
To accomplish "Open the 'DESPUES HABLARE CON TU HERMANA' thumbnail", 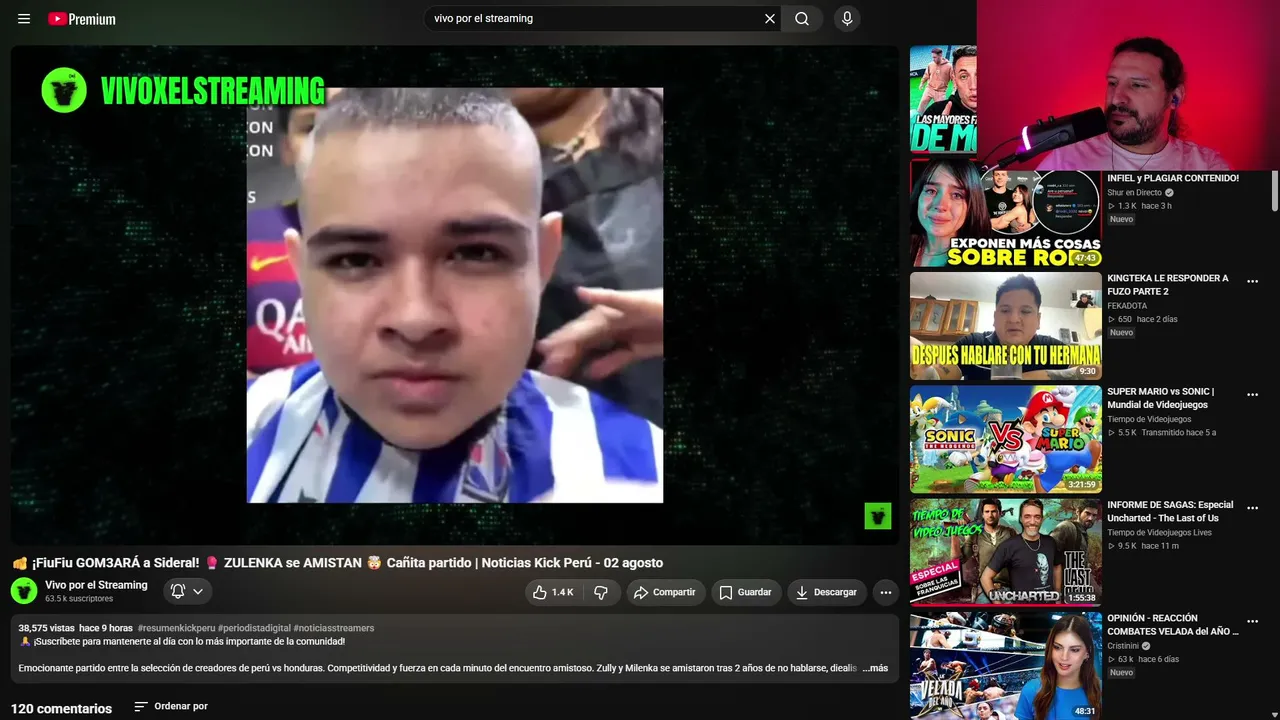I will point(1005,326).
